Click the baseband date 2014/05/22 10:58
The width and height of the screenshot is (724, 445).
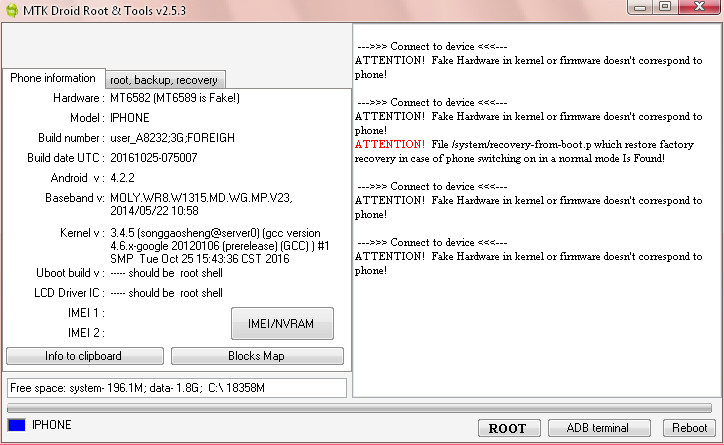point(154,211)
